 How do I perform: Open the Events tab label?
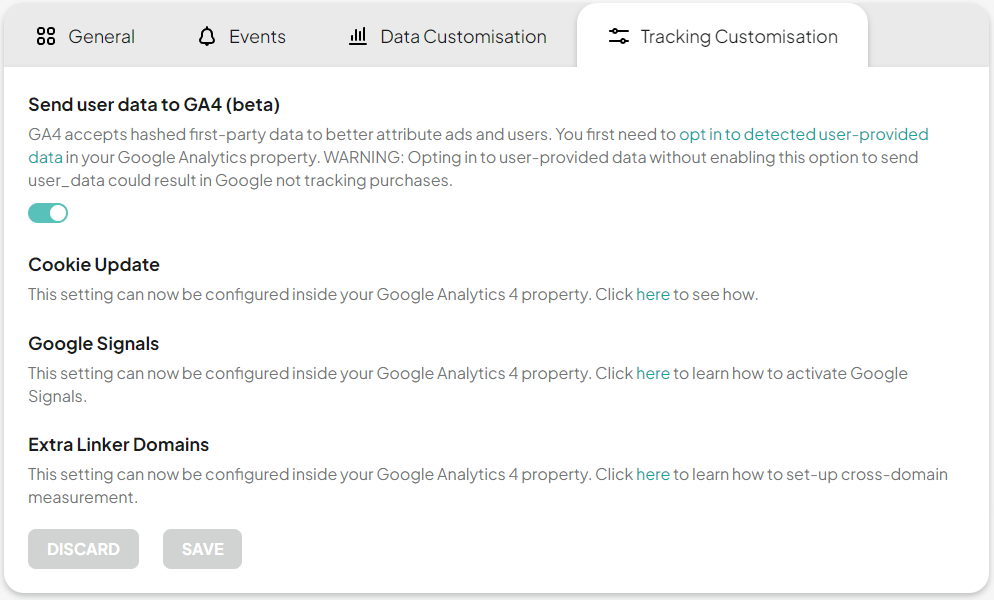click(257, 37)
